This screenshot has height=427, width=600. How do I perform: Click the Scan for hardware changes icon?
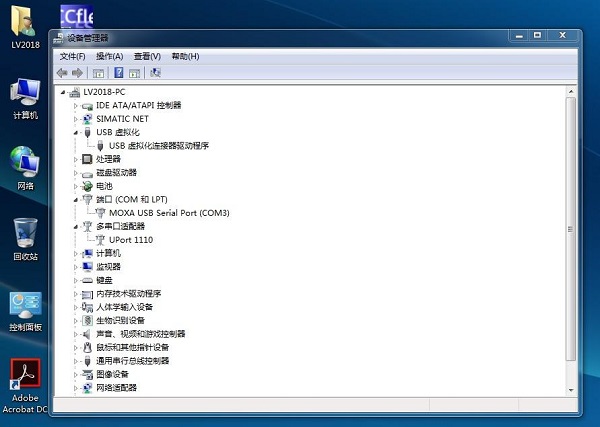click(155, 72)
